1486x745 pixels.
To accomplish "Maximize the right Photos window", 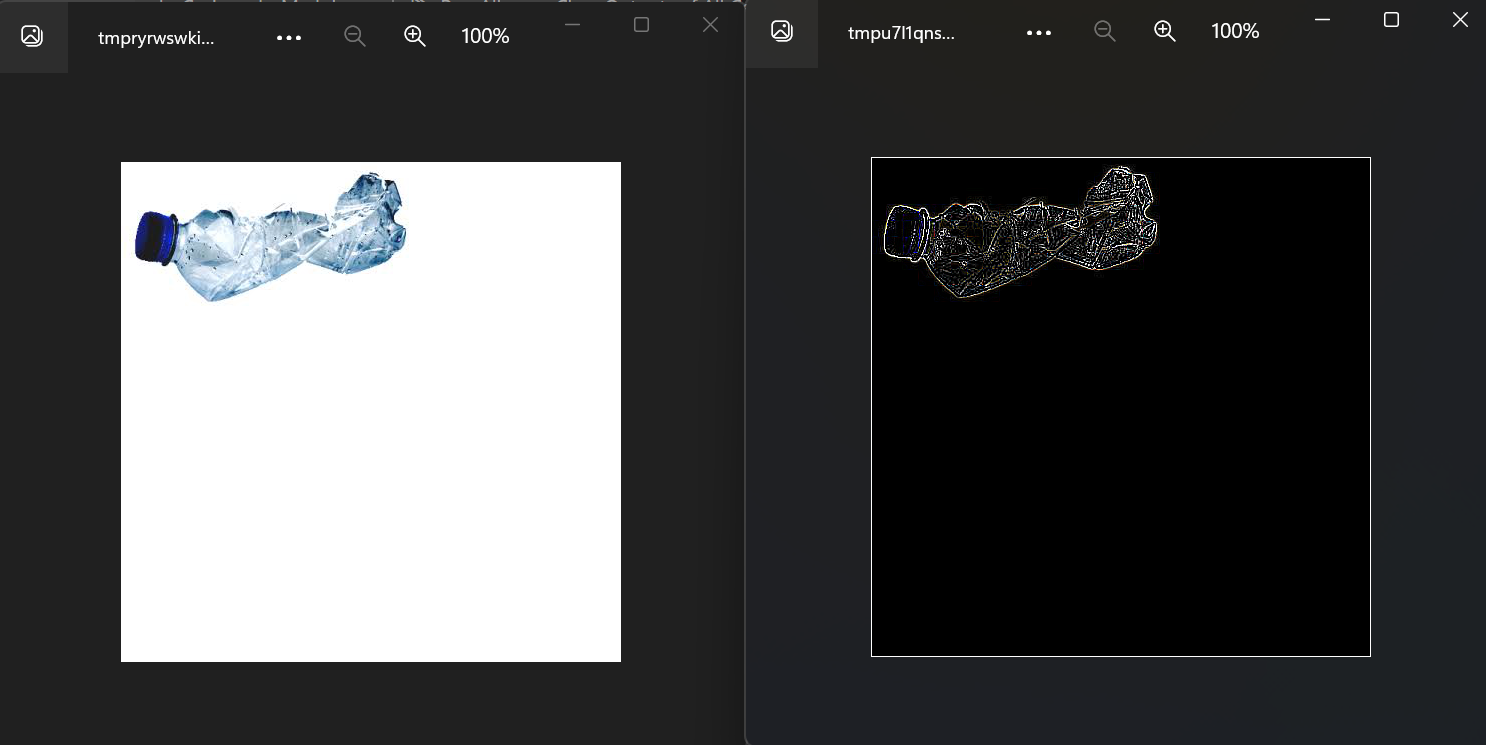I will (1391, 19).
